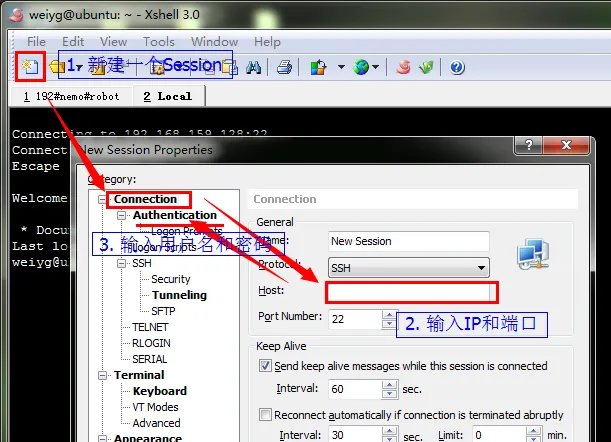This screenshot has width=611, height=442.
Task: Select VT Modes under Terminal
Action: (155, 407)
